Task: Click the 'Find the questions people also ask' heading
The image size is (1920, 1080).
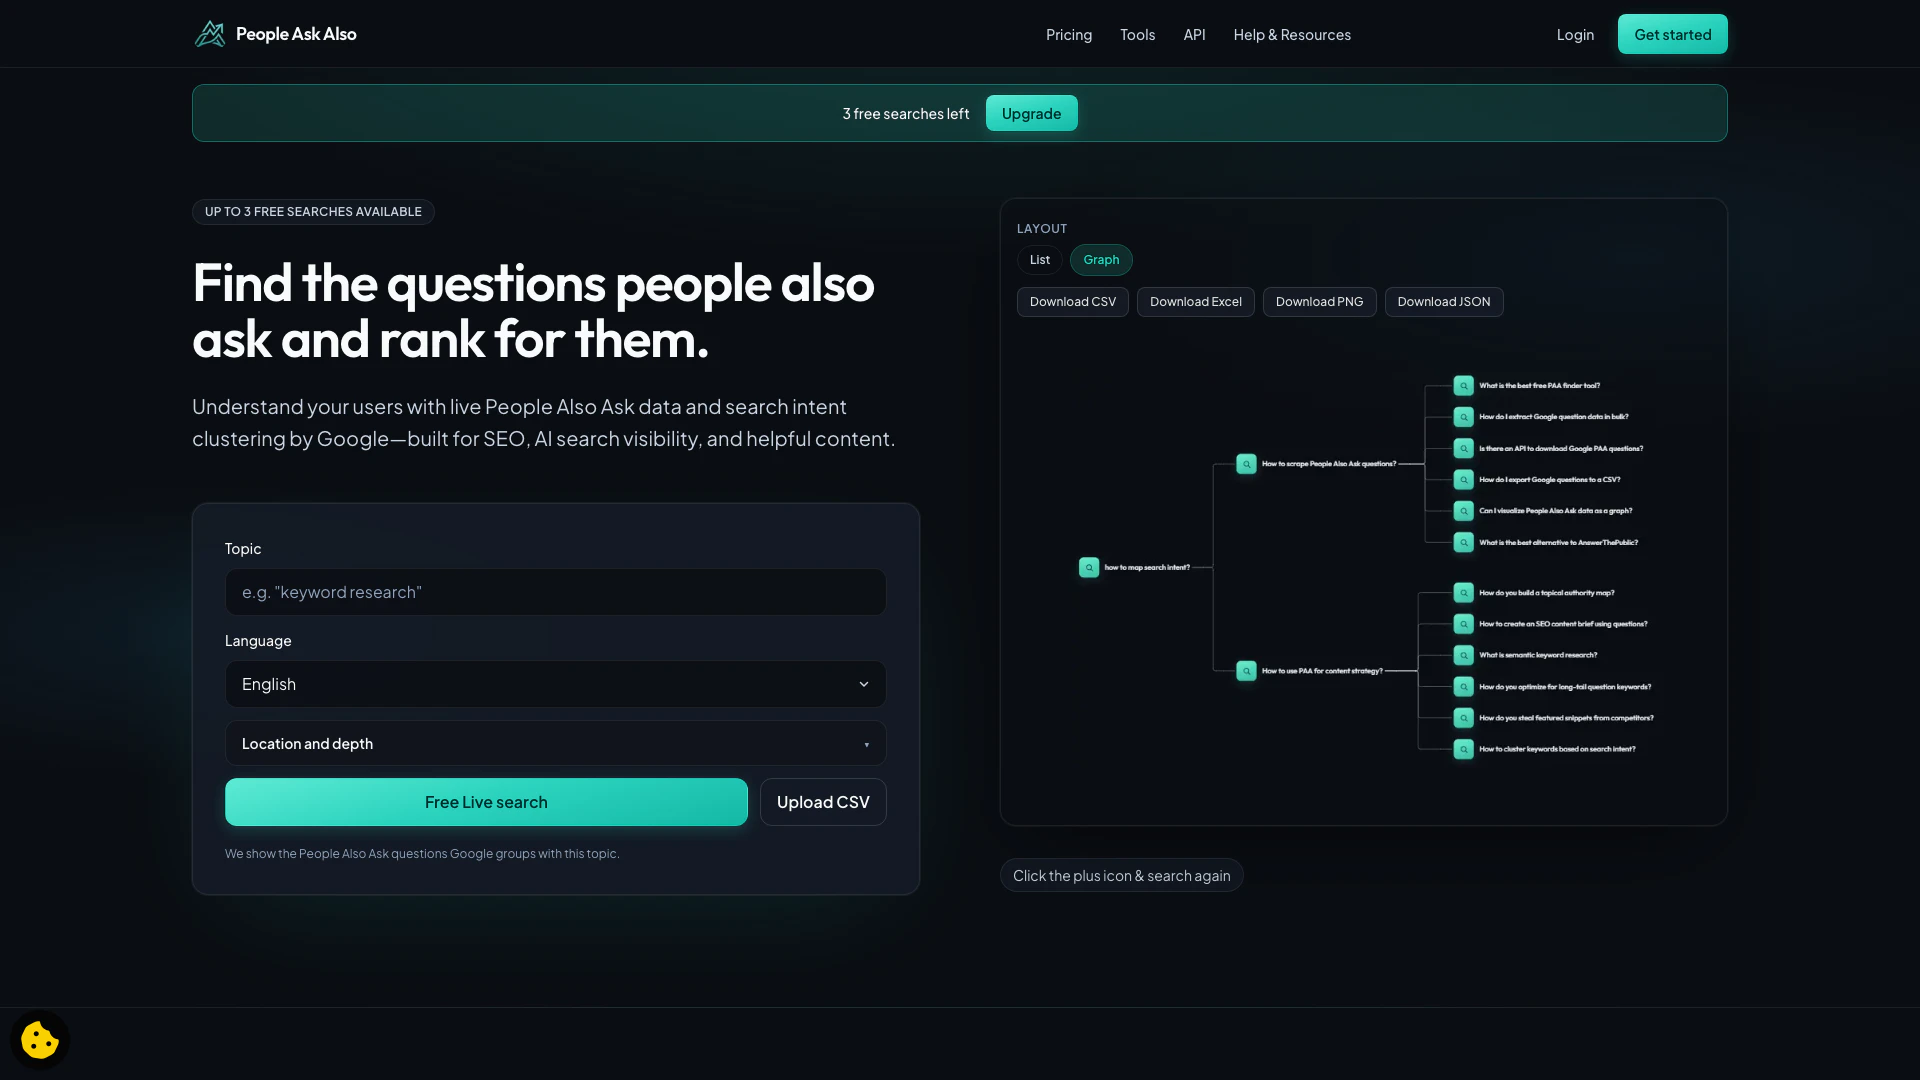Action: pos(533,311)
